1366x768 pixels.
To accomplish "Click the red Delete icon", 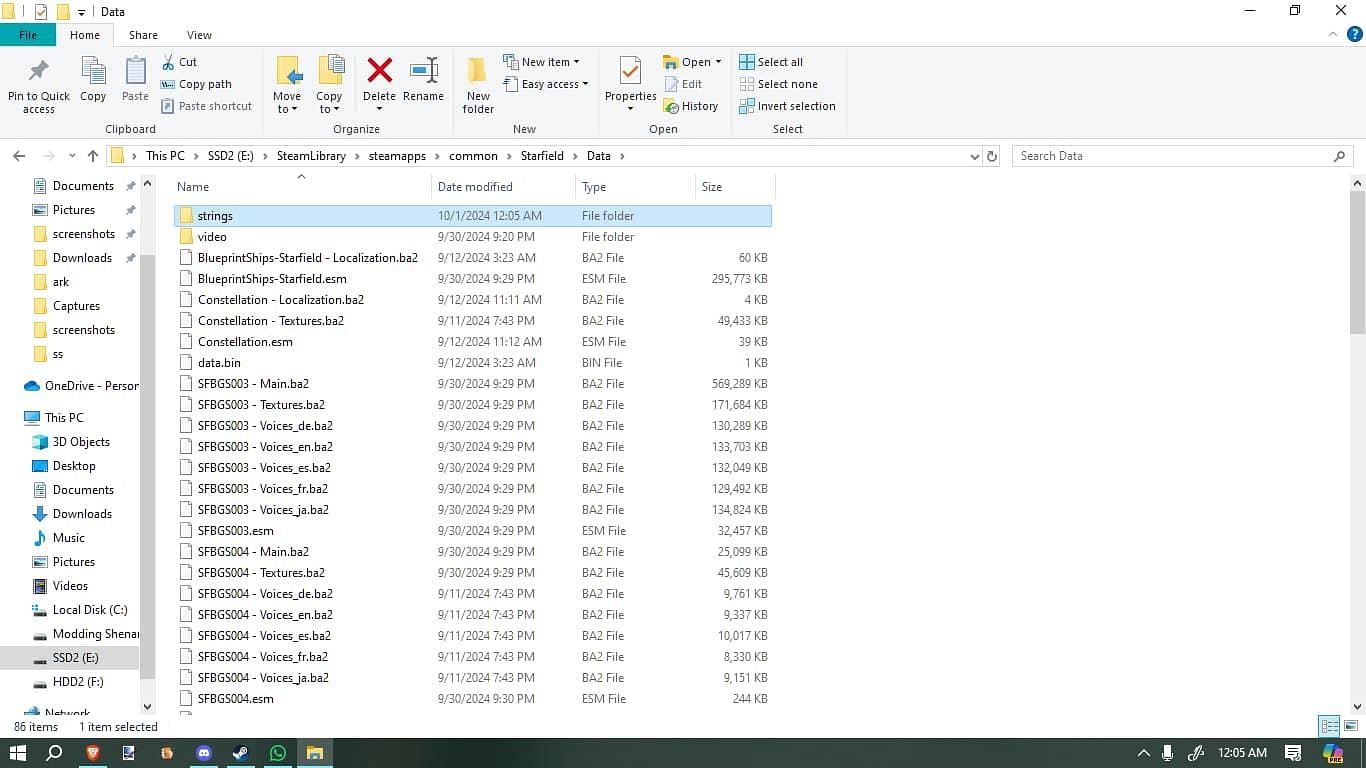I will pyautogui.click(x=379, y=71).
